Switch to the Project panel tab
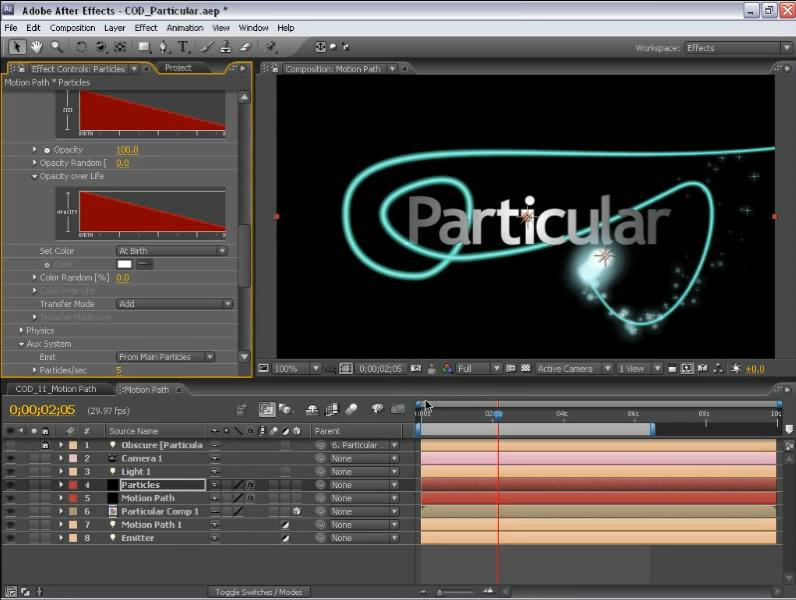 tap(178, 68)
